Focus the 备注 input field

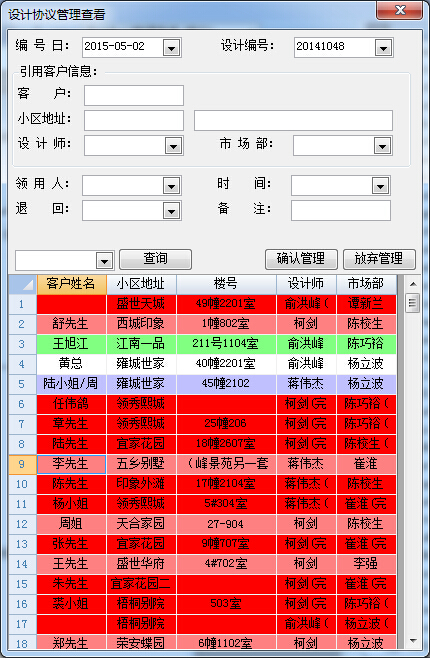[341, 210]
